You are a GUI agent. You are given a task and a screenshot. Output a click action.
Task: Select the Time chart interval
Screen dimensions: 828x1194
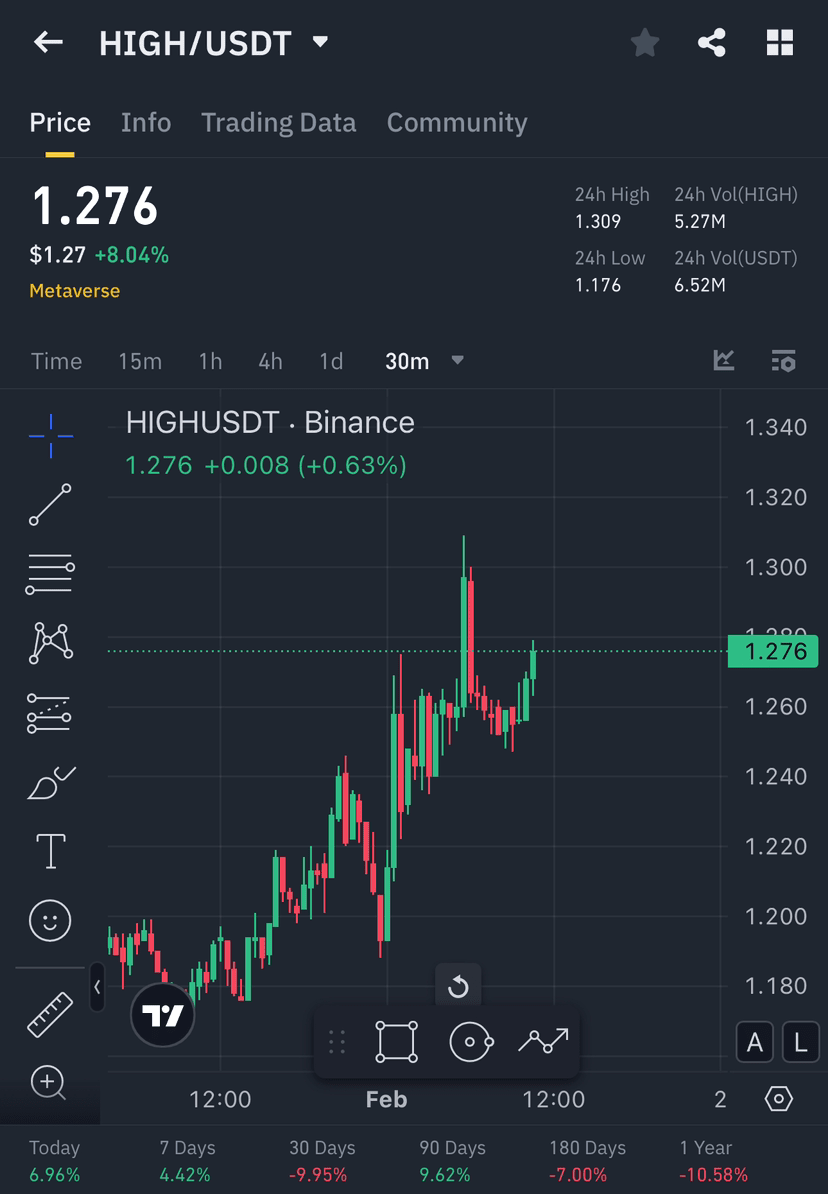[x=56, y=361]
